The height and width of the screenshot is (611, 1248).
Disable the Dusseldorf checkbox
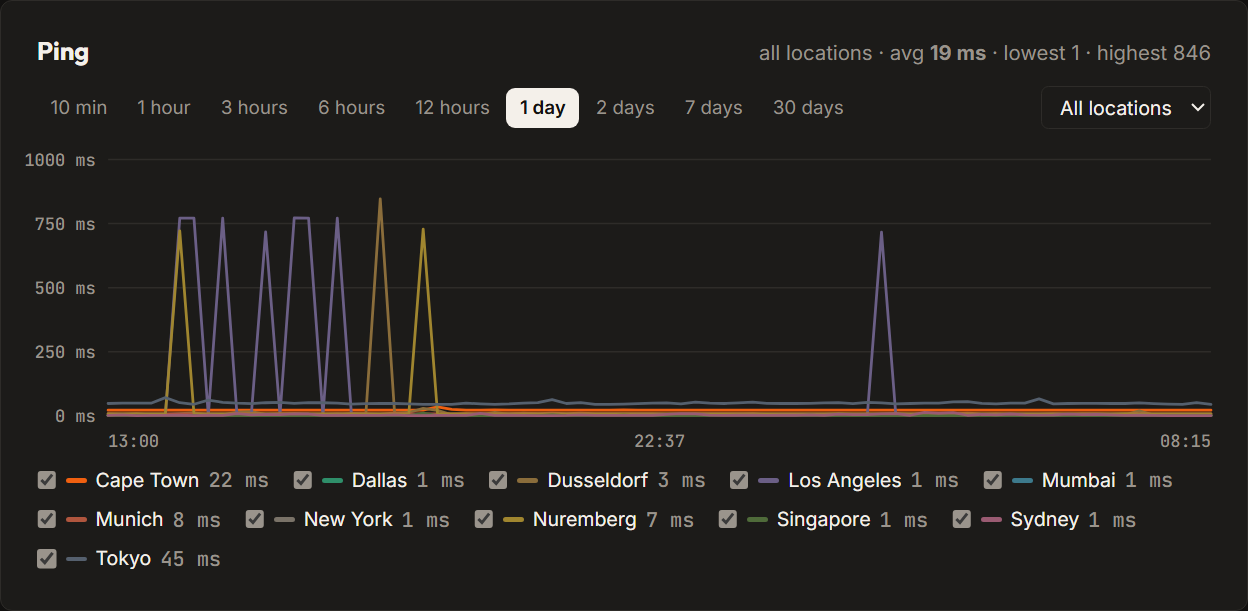(x=498, y=480)
